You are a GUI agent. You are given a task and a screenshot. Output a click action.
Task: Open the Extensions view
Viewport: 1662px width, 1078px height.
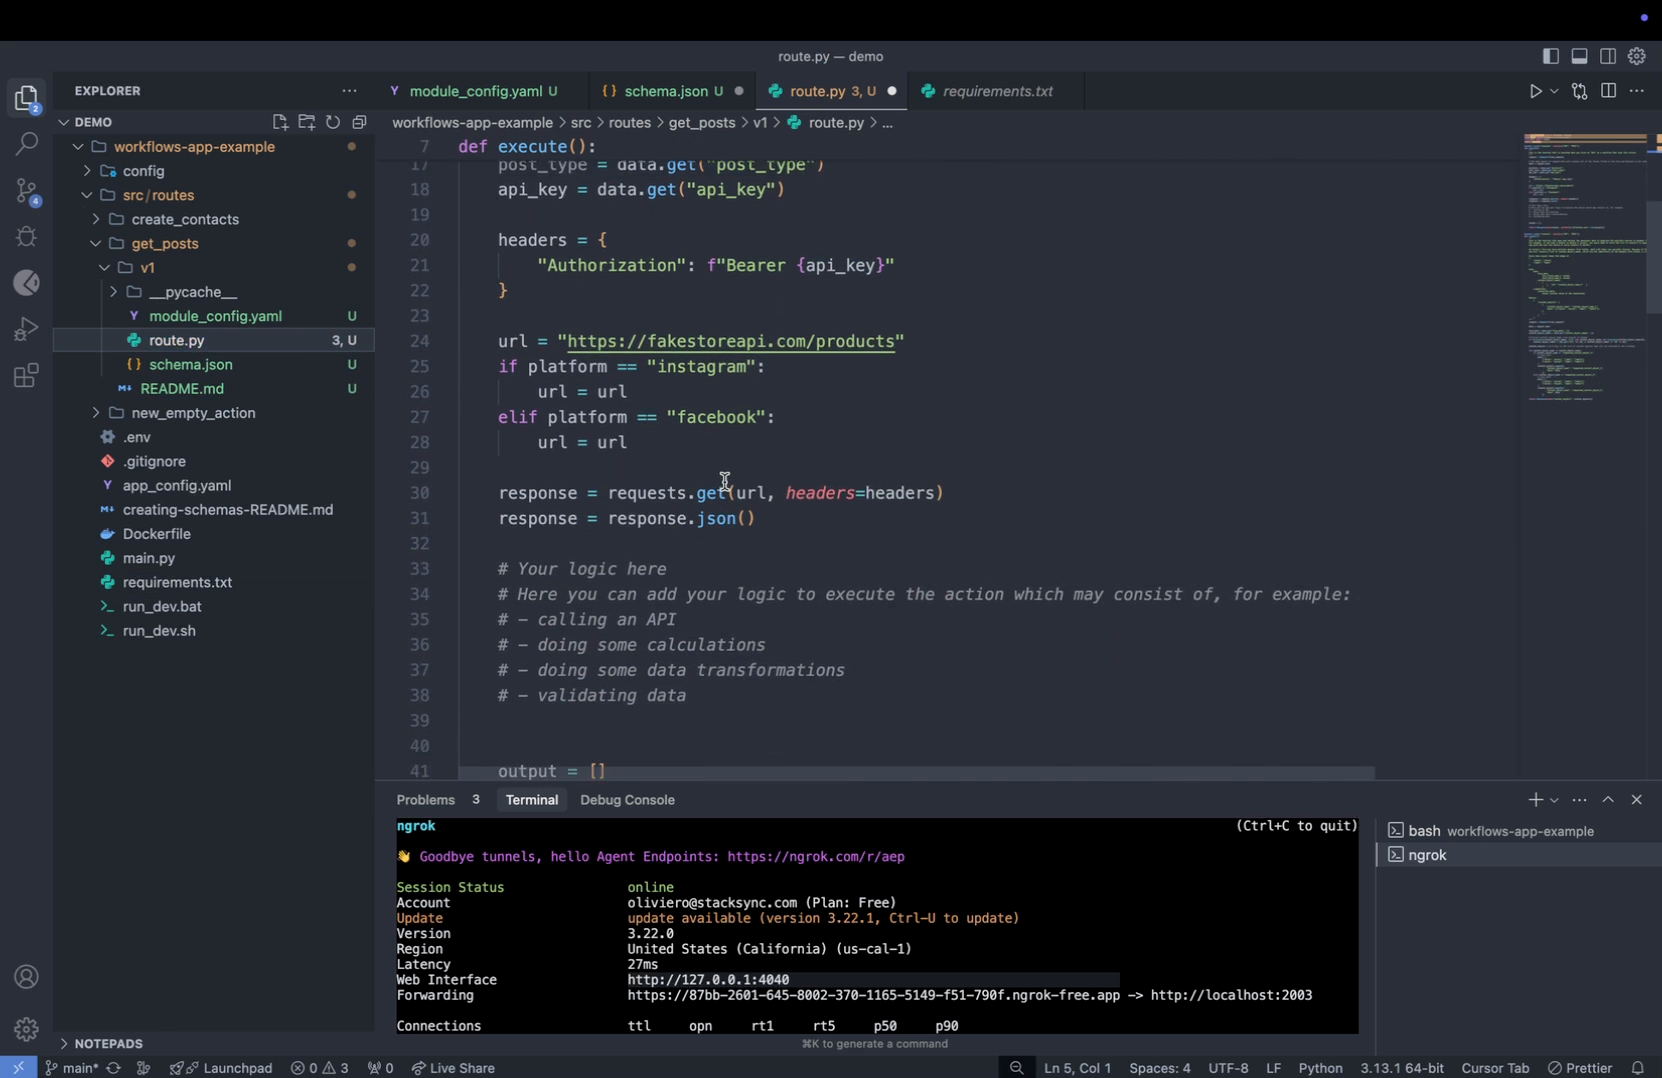pos(27,377)
